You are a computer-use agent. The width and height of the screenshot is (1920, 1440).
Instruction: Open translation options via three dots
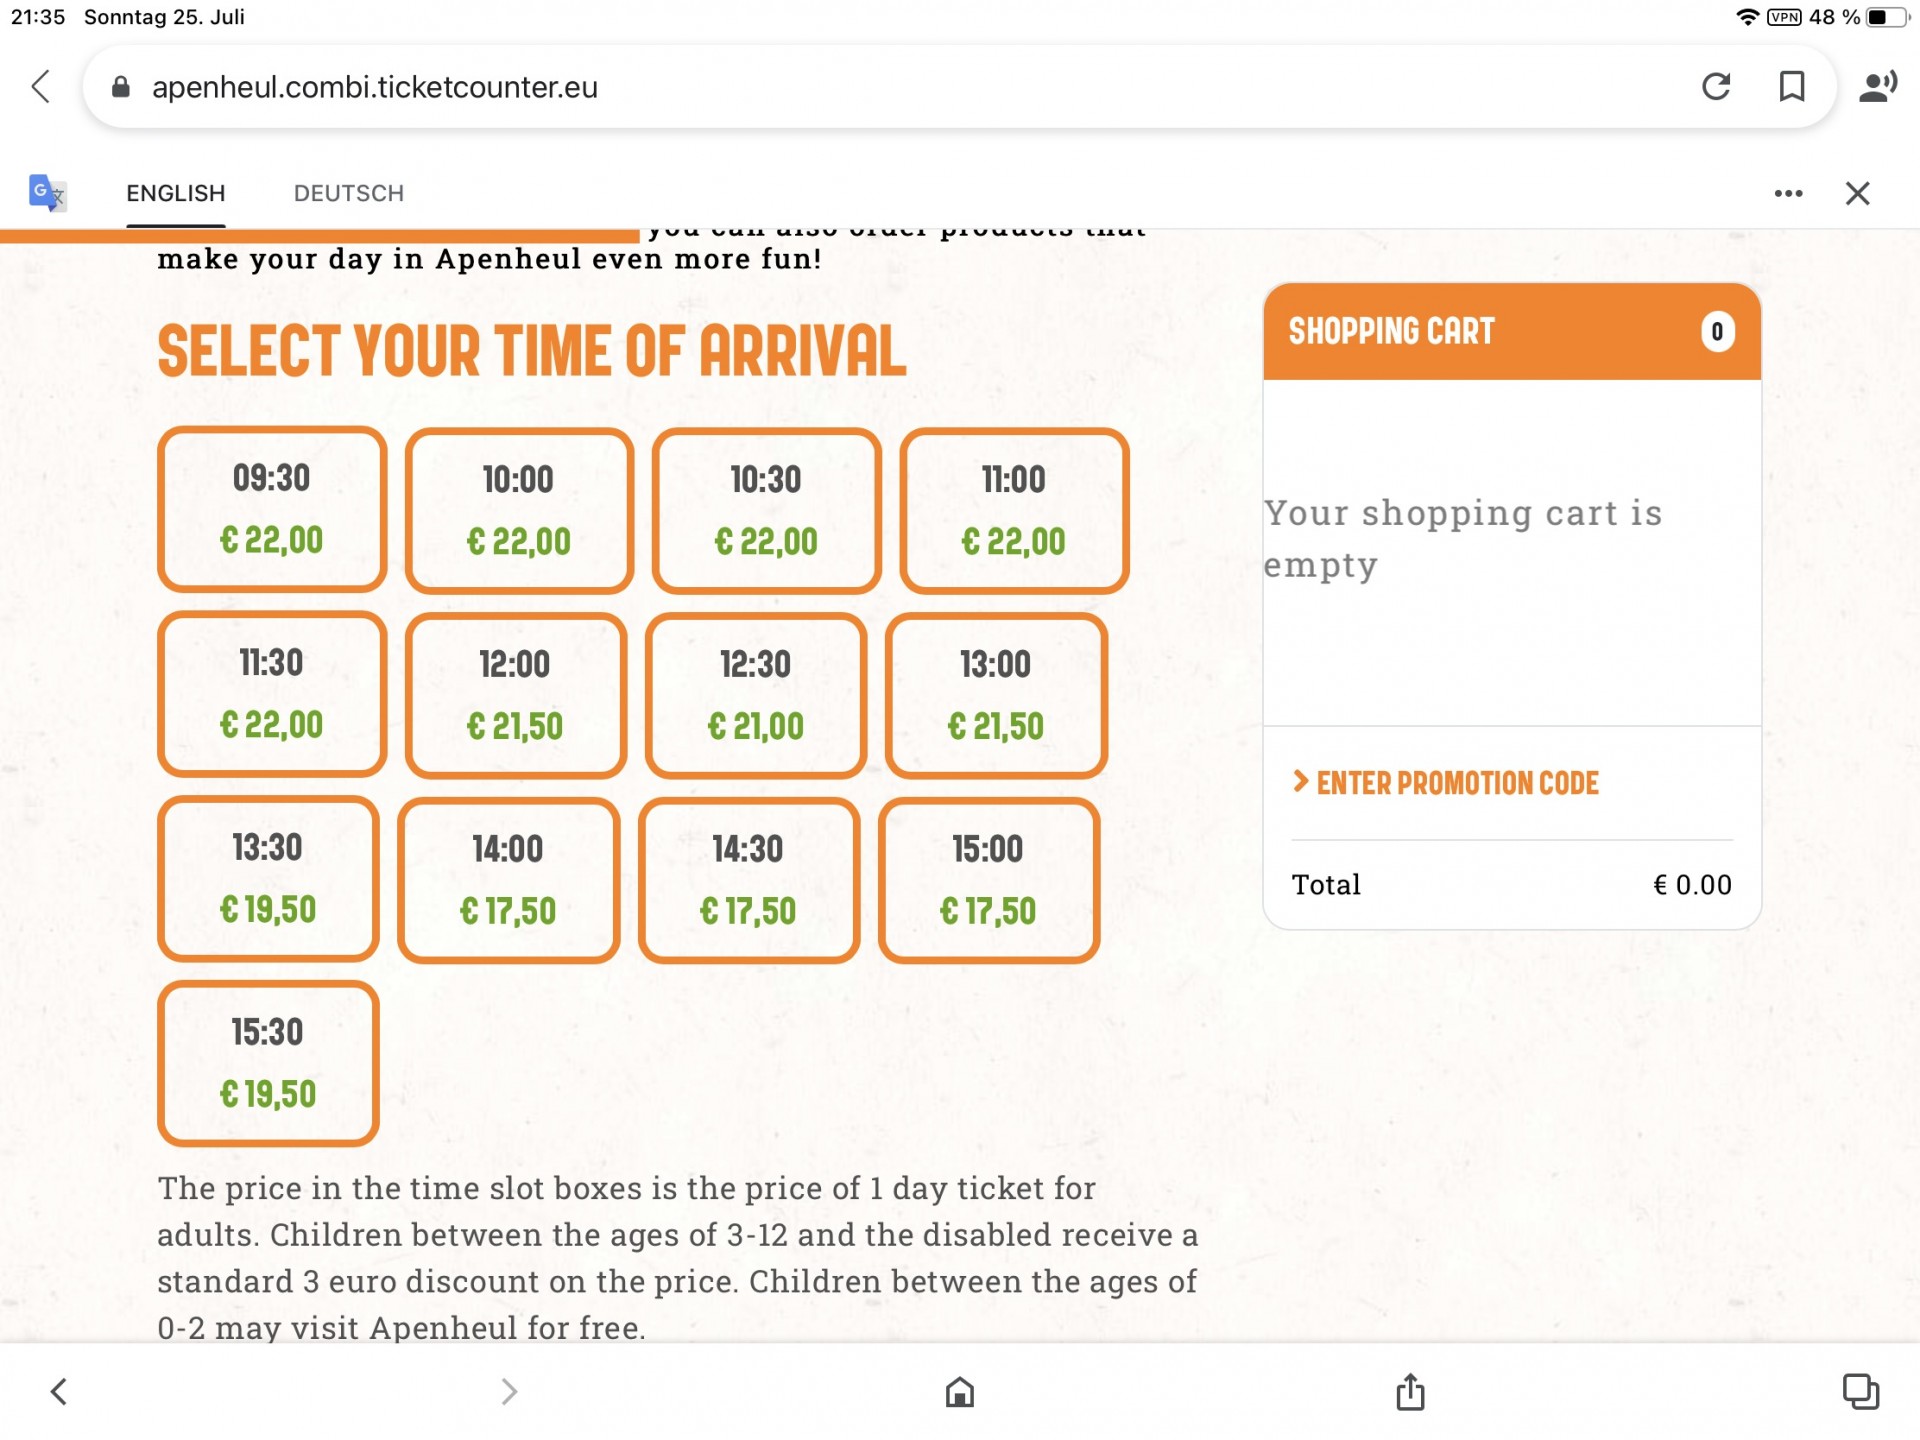coord(1788,193)
